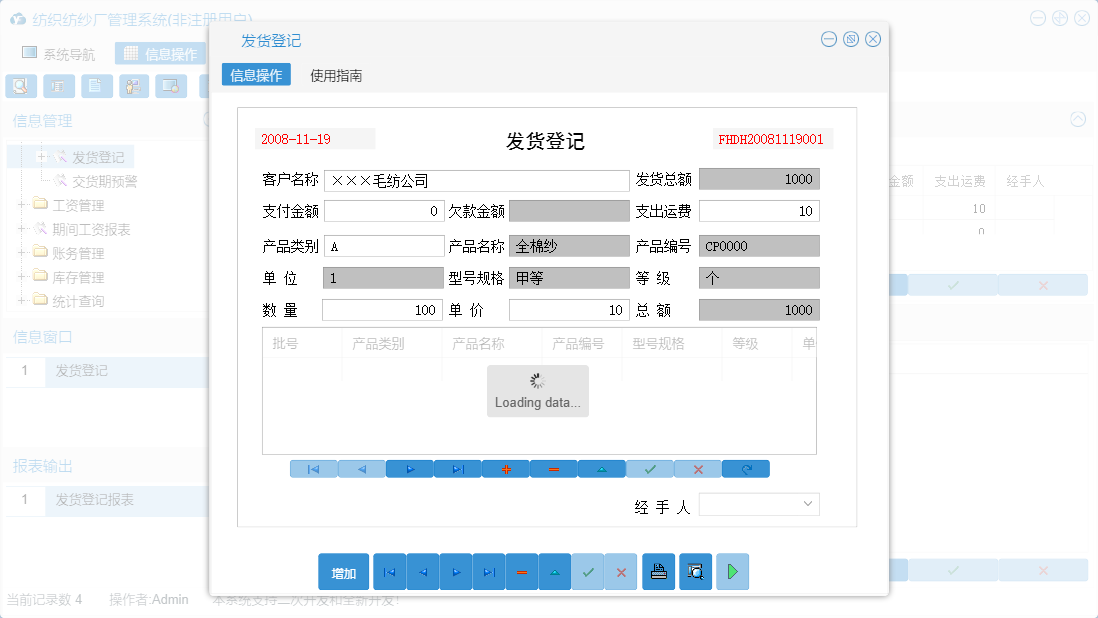Open the print preview icon

(x=695, y=571)
